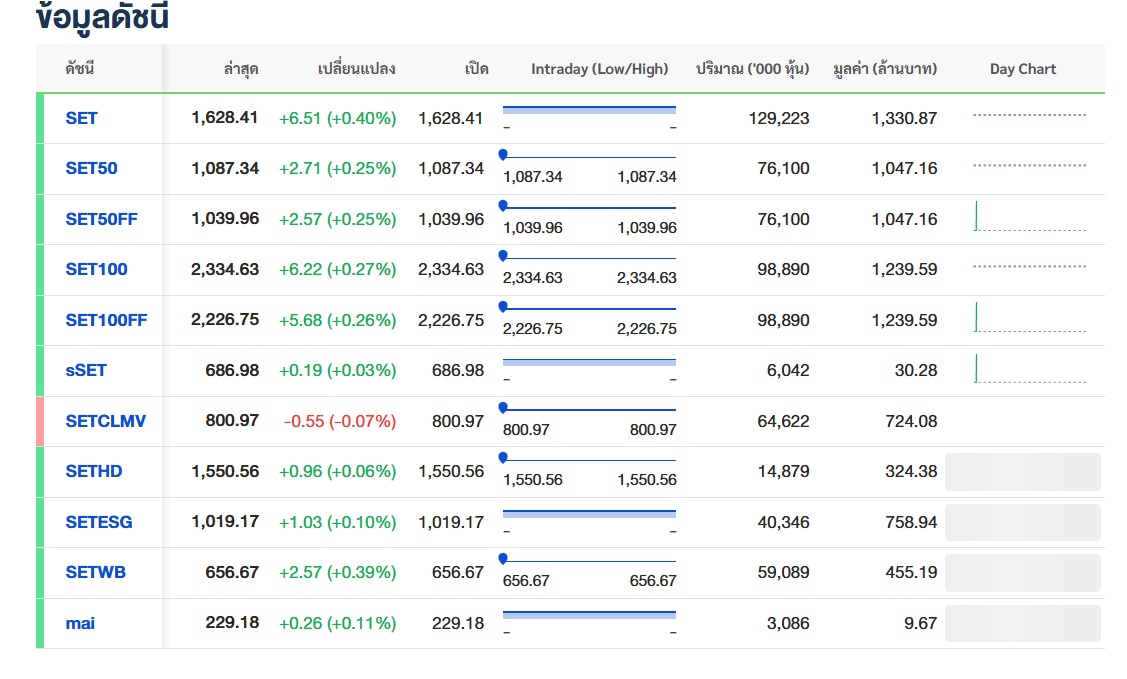The width and height of the screenshot is (1127, 679).
Task: Click the เปิด column header
Action: (477, 69)
